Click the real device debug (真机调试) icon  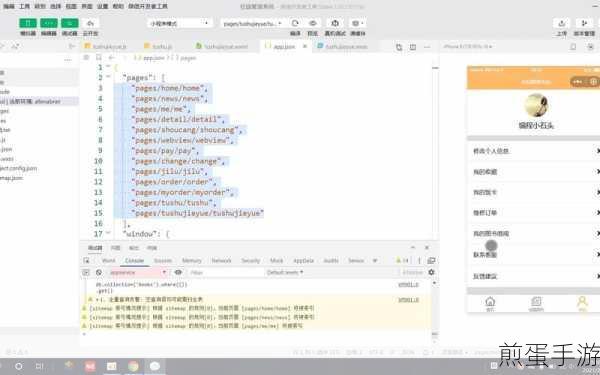335,23
